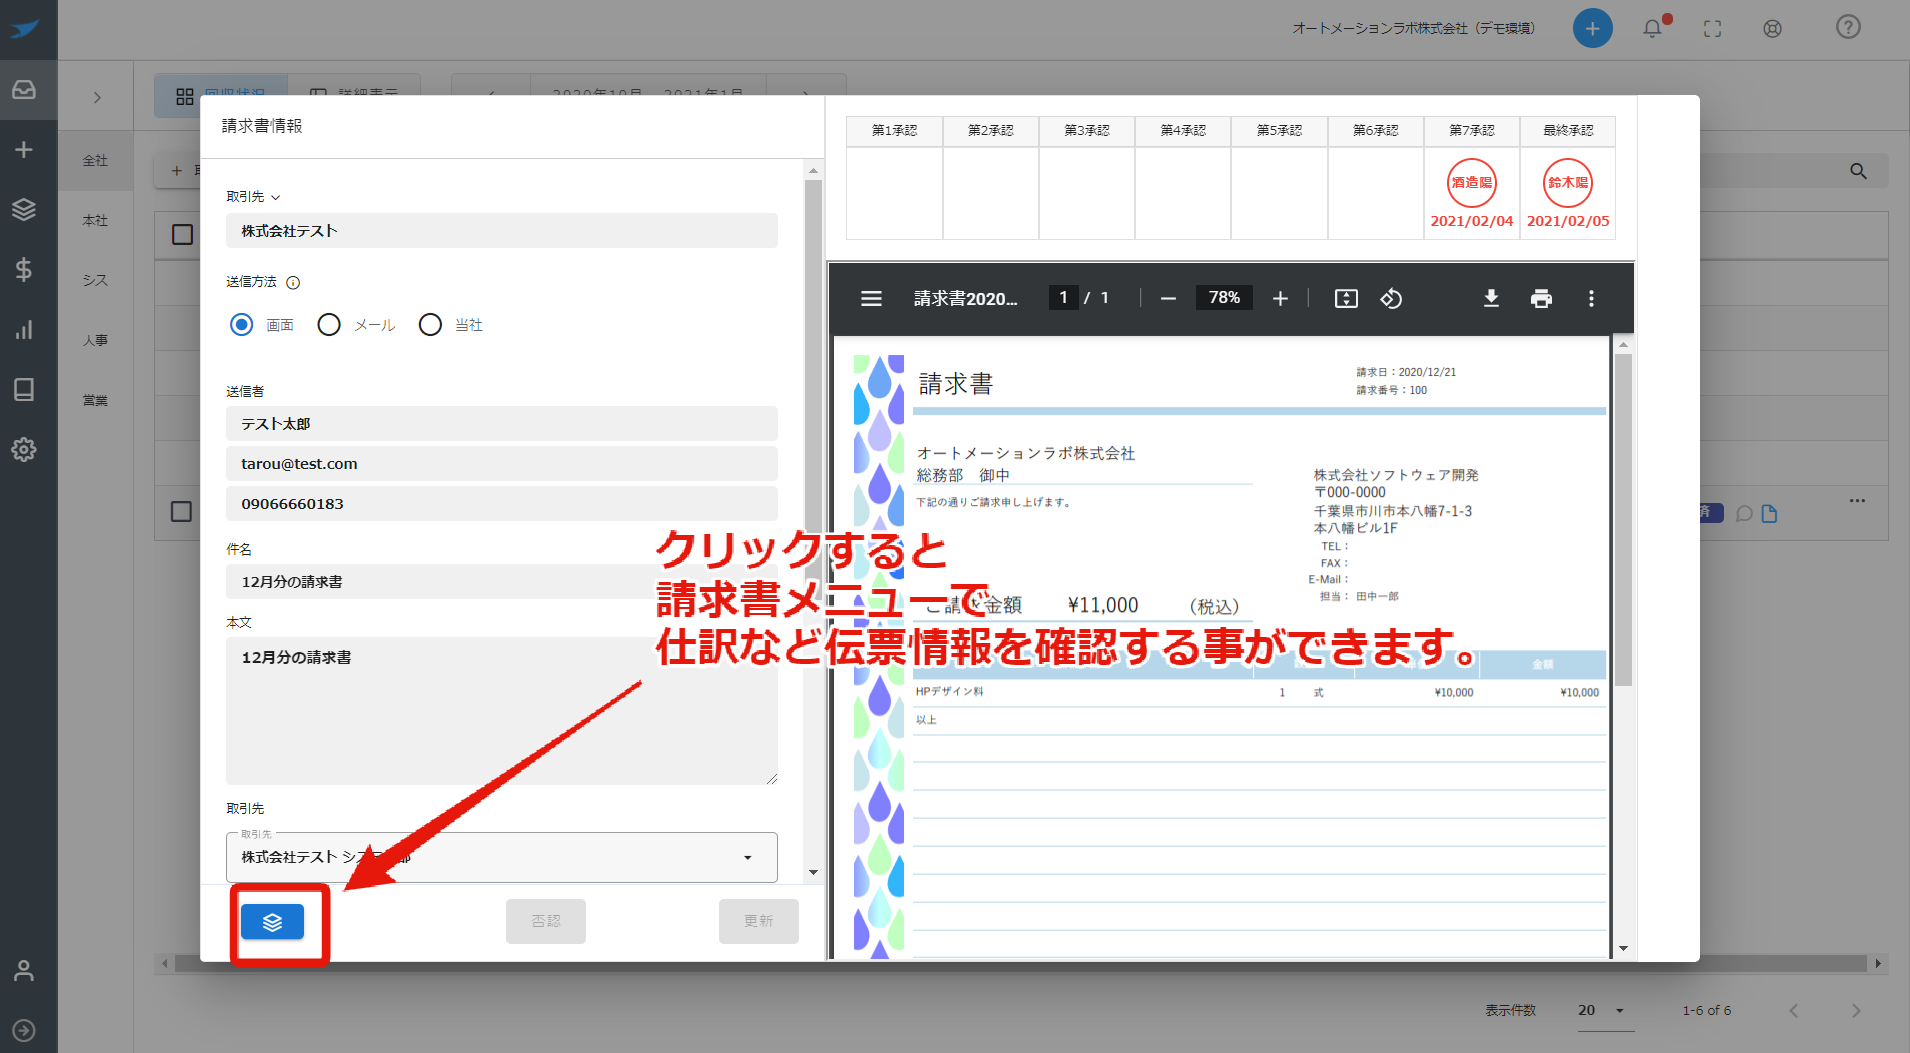Click the 件名 field 12月分の請求書
Viewport: 1910px width, 1053px height.
coord(501,581)
